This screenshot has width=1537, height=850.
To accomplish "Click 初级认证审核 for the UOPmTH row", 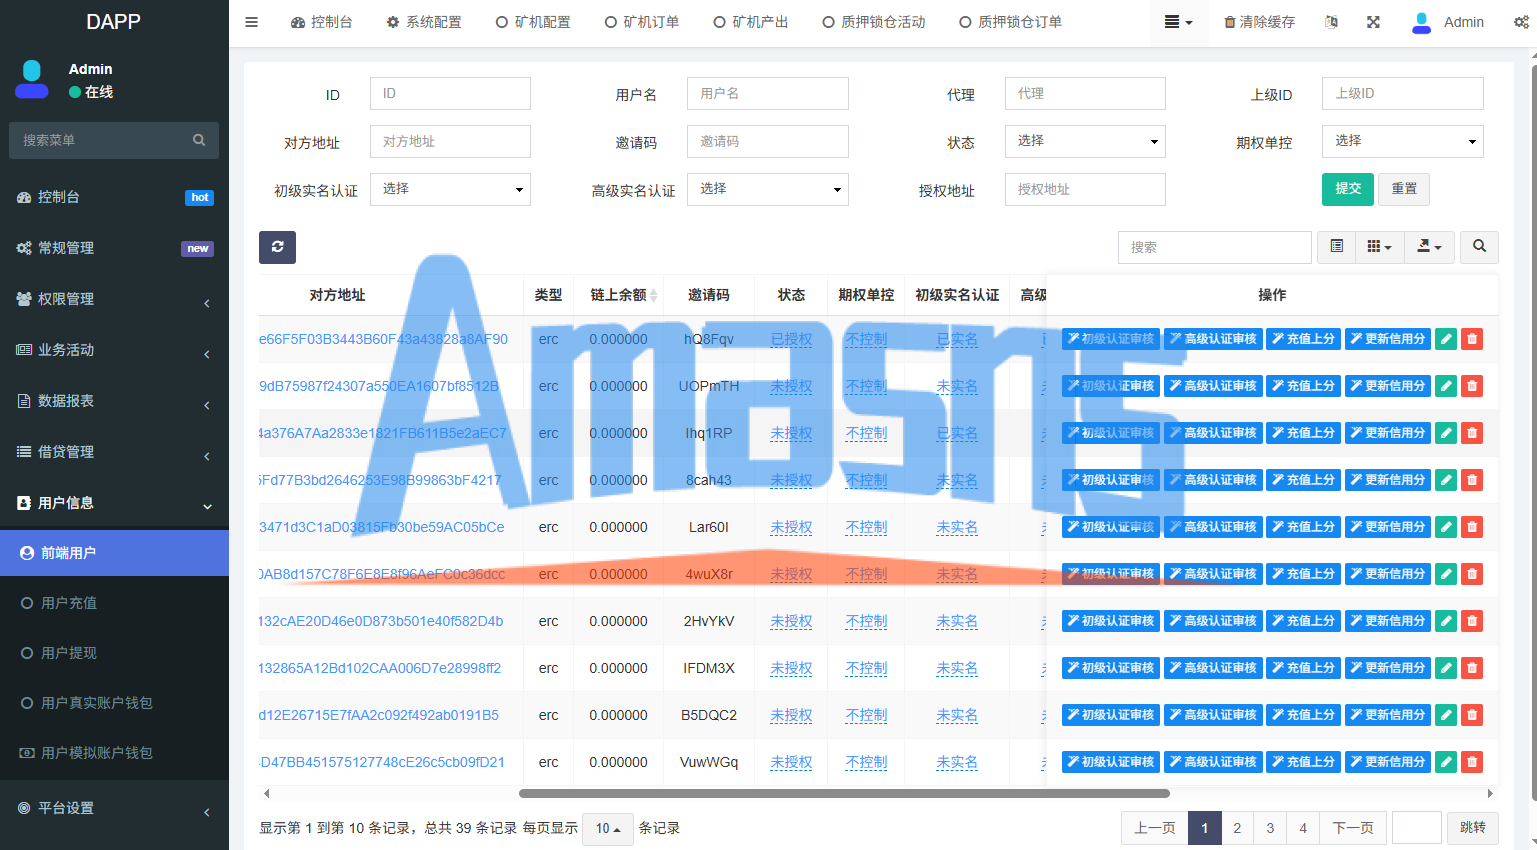I will [1111, 386].
